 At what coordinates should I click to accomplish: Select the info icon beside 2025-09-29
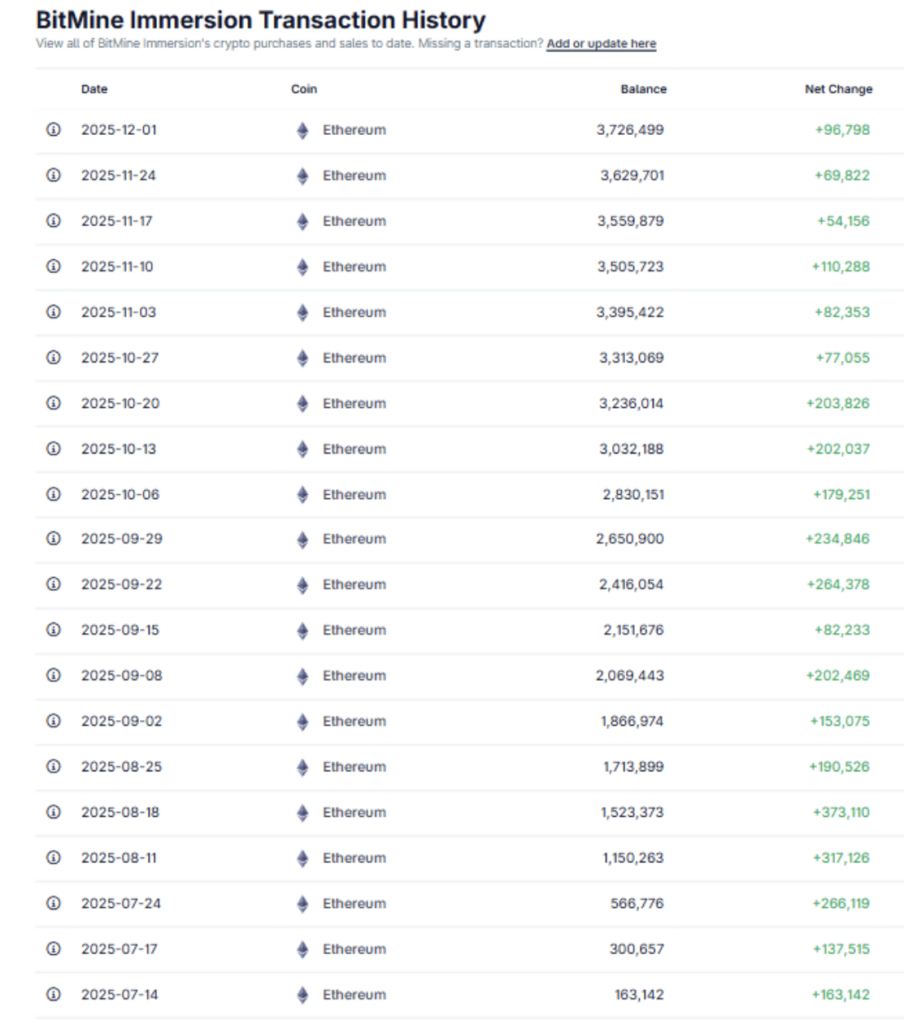pos(52,539)
